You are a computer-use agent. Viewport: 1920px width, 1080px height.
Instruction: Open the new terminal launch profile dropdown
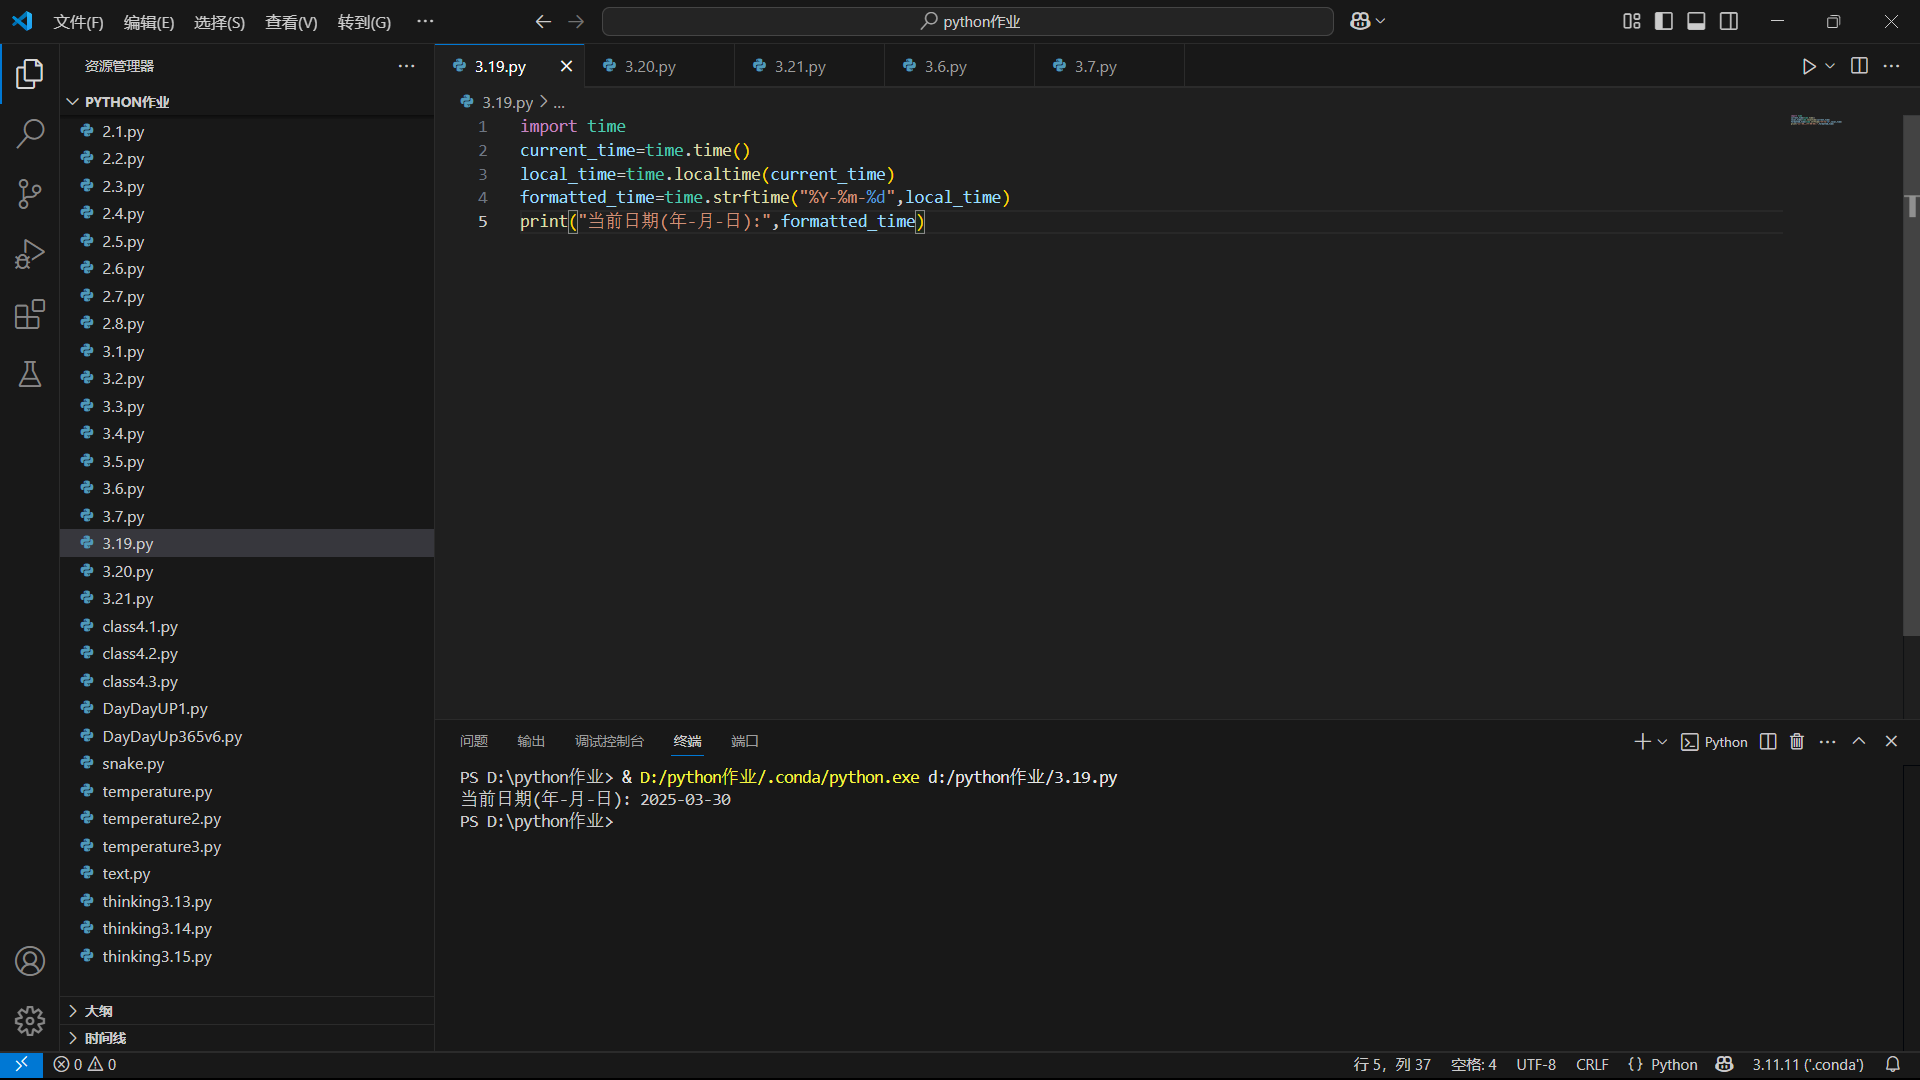point(1663,742)
